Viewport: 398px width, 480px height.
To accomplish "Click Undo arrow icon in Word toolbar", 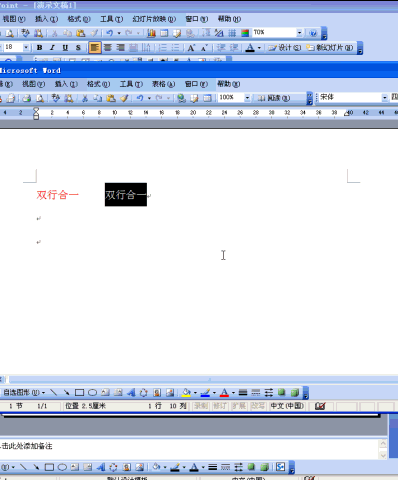I will point(140,98).
